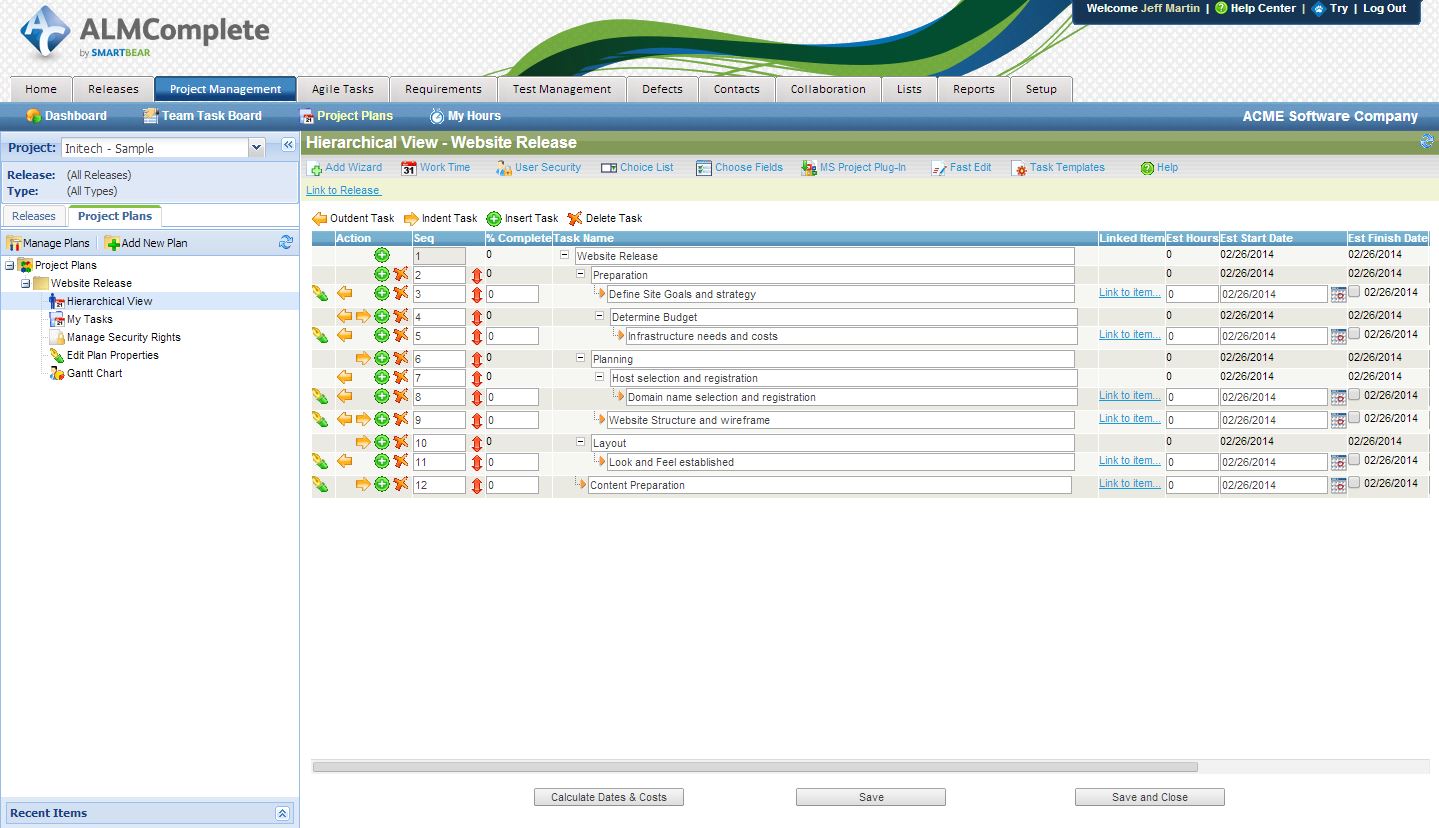1439x828 pixels.
Task: Refresh the project plans tree
Action: (x=286, y=242)
